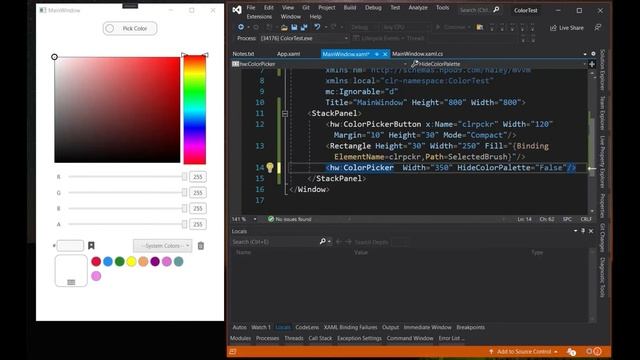Image resolution: width=640 pixels, height=360 pixels.
Task: Open the Window menu
Action: click(291, 17)
